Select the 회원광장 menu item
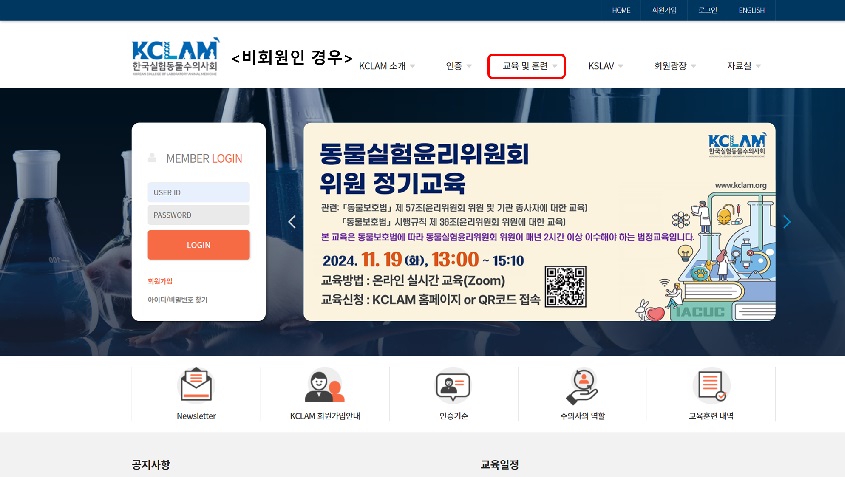 (675, 66)
